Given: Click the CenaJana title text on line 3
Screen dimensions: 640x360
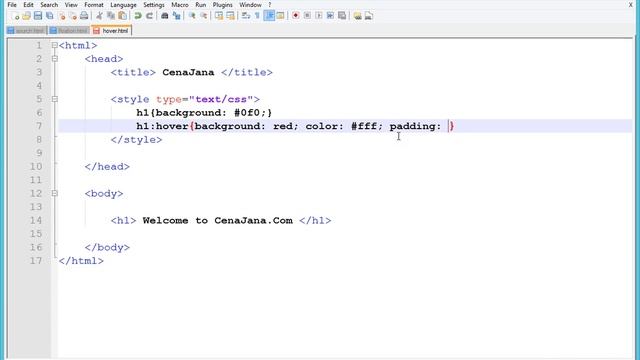Looking at the screenshot, I should click(x=188, y=72).
